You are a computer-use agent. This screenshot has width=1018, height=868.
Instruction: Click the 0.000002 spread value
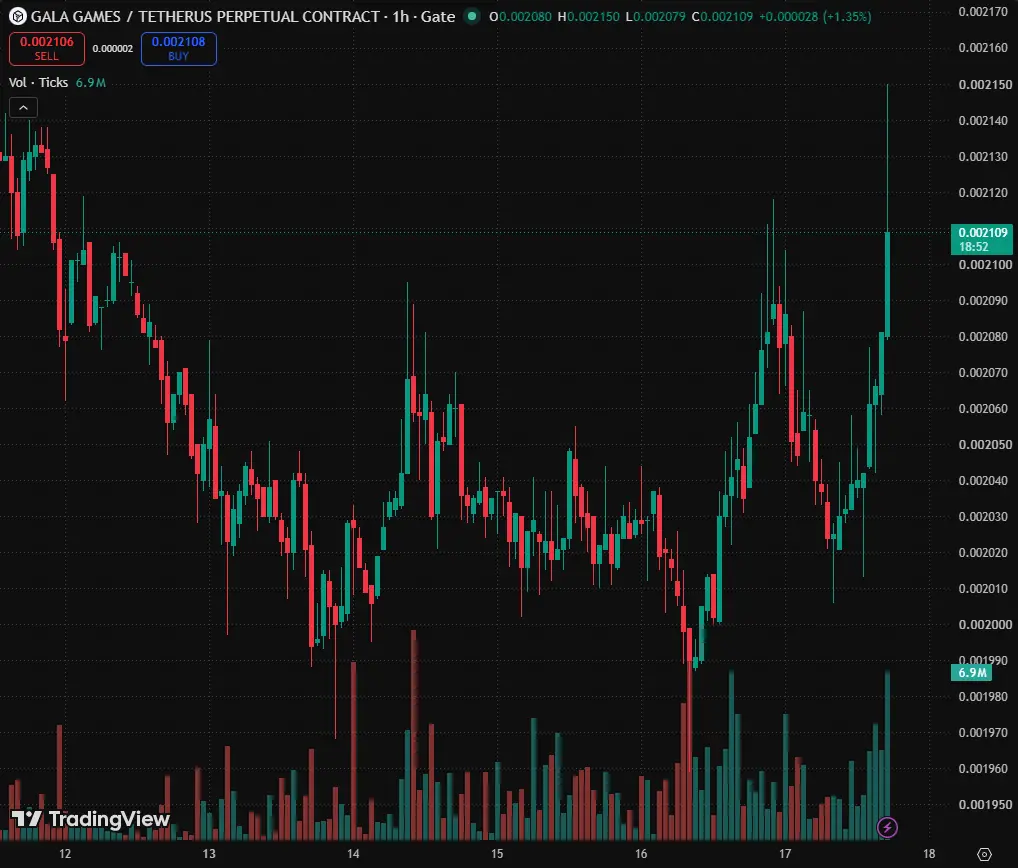[x=112, y=49]
